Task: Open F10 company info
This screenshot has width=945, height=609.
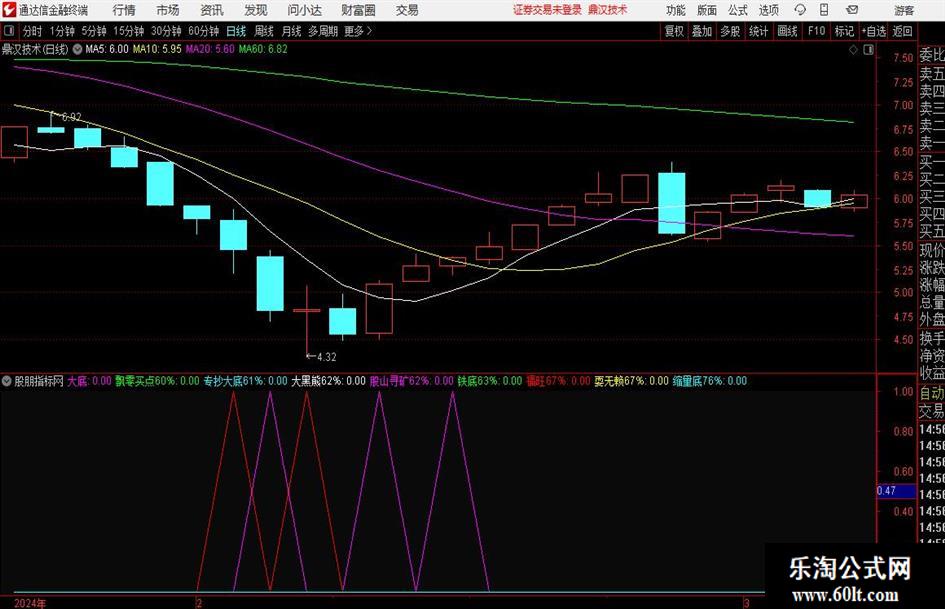Action: [817, 31]
